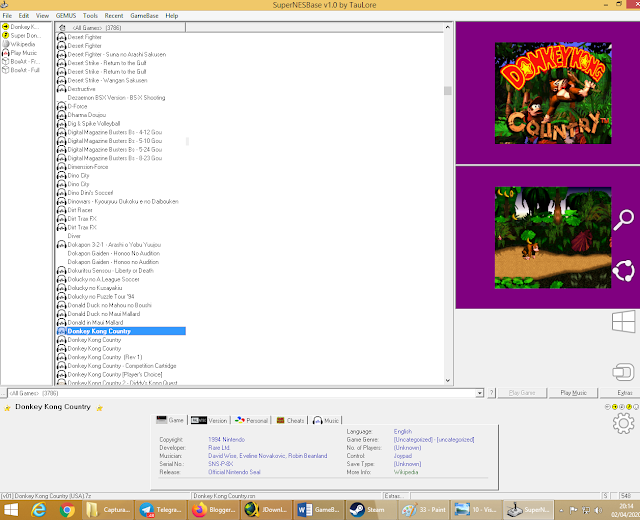Open the GEMUS menu
The height and width of the screenshot is (520, 640).
coord(66,16)
